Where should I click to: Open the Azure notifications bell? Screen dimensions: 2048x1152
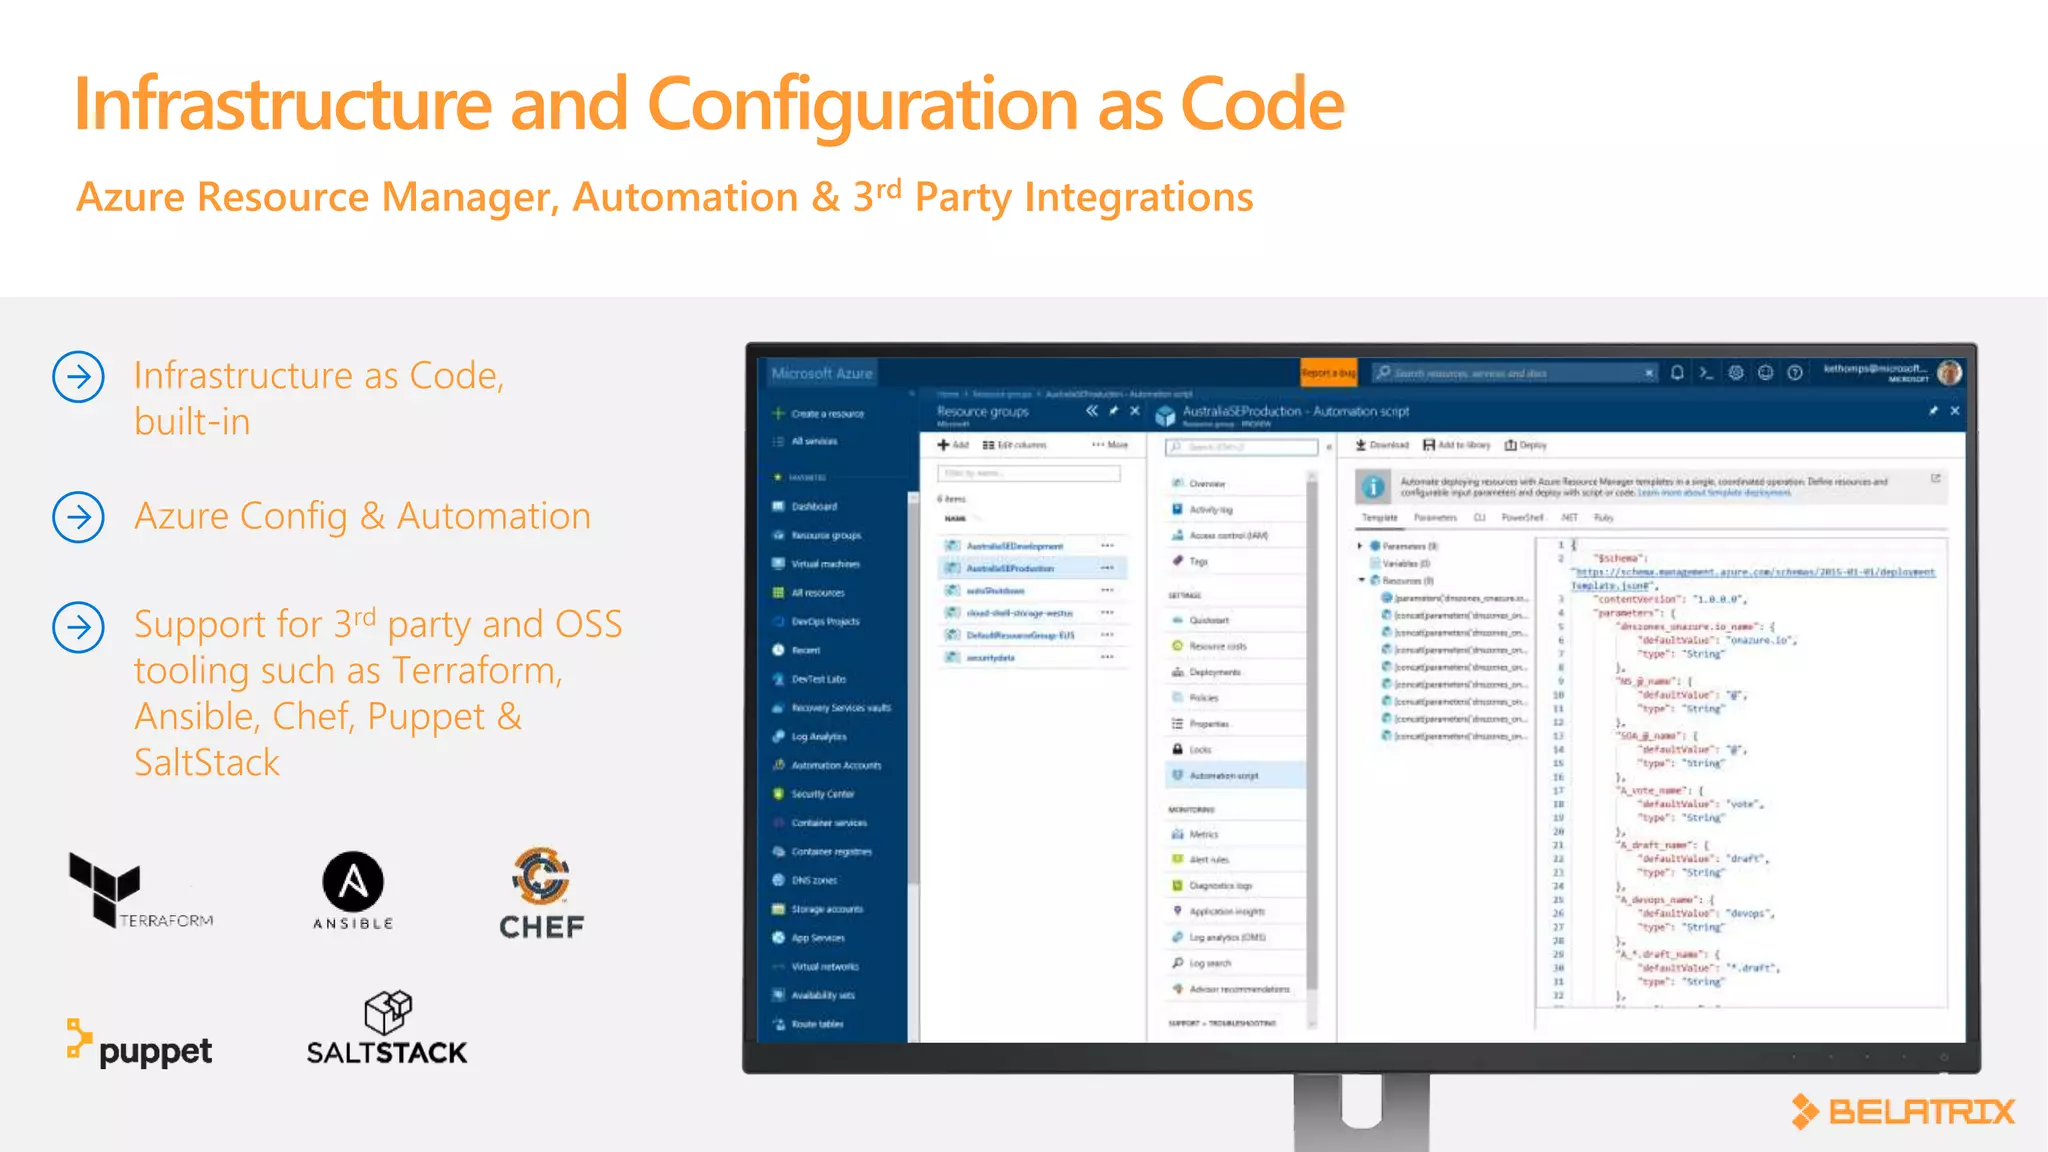point(1677,373)
